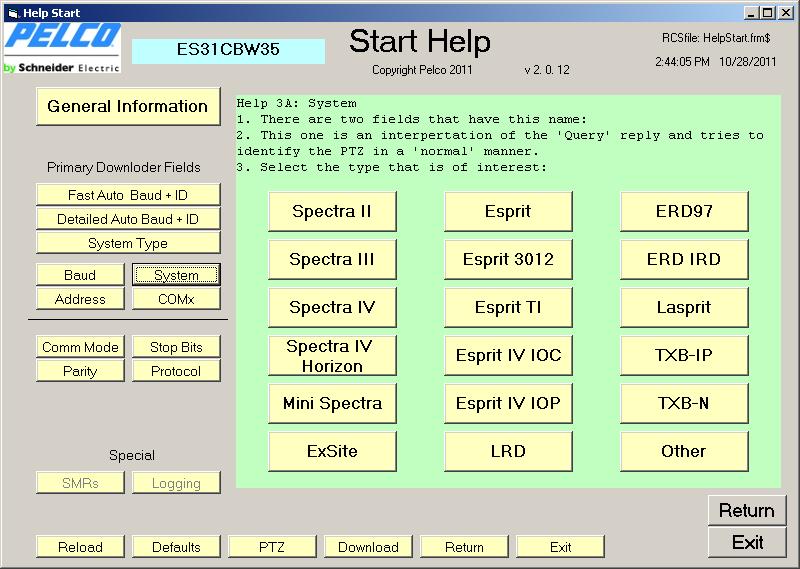Click the 'Special' section label

pos(132,455)
